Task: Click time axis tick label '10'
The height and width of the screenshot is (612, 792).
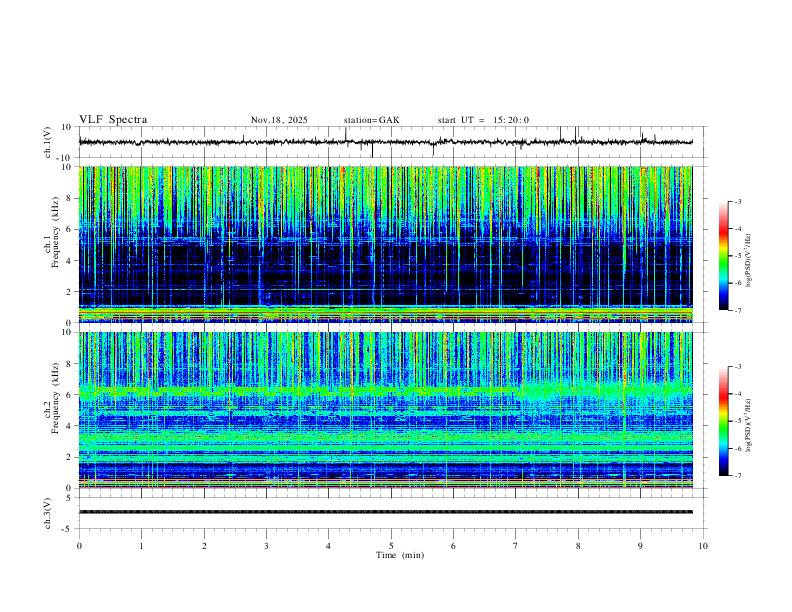Action: coord(703,546)
